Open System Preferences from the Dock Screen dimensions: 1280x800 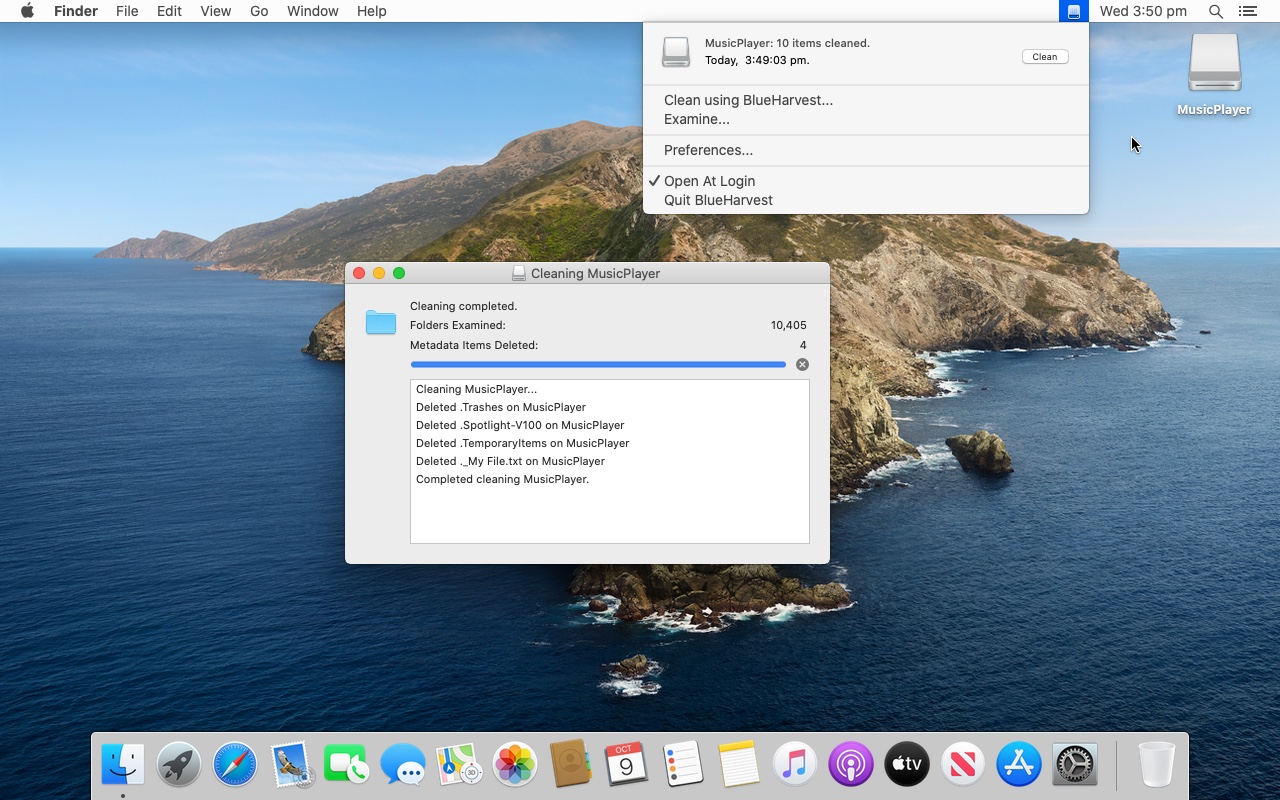coord(1074,763)
